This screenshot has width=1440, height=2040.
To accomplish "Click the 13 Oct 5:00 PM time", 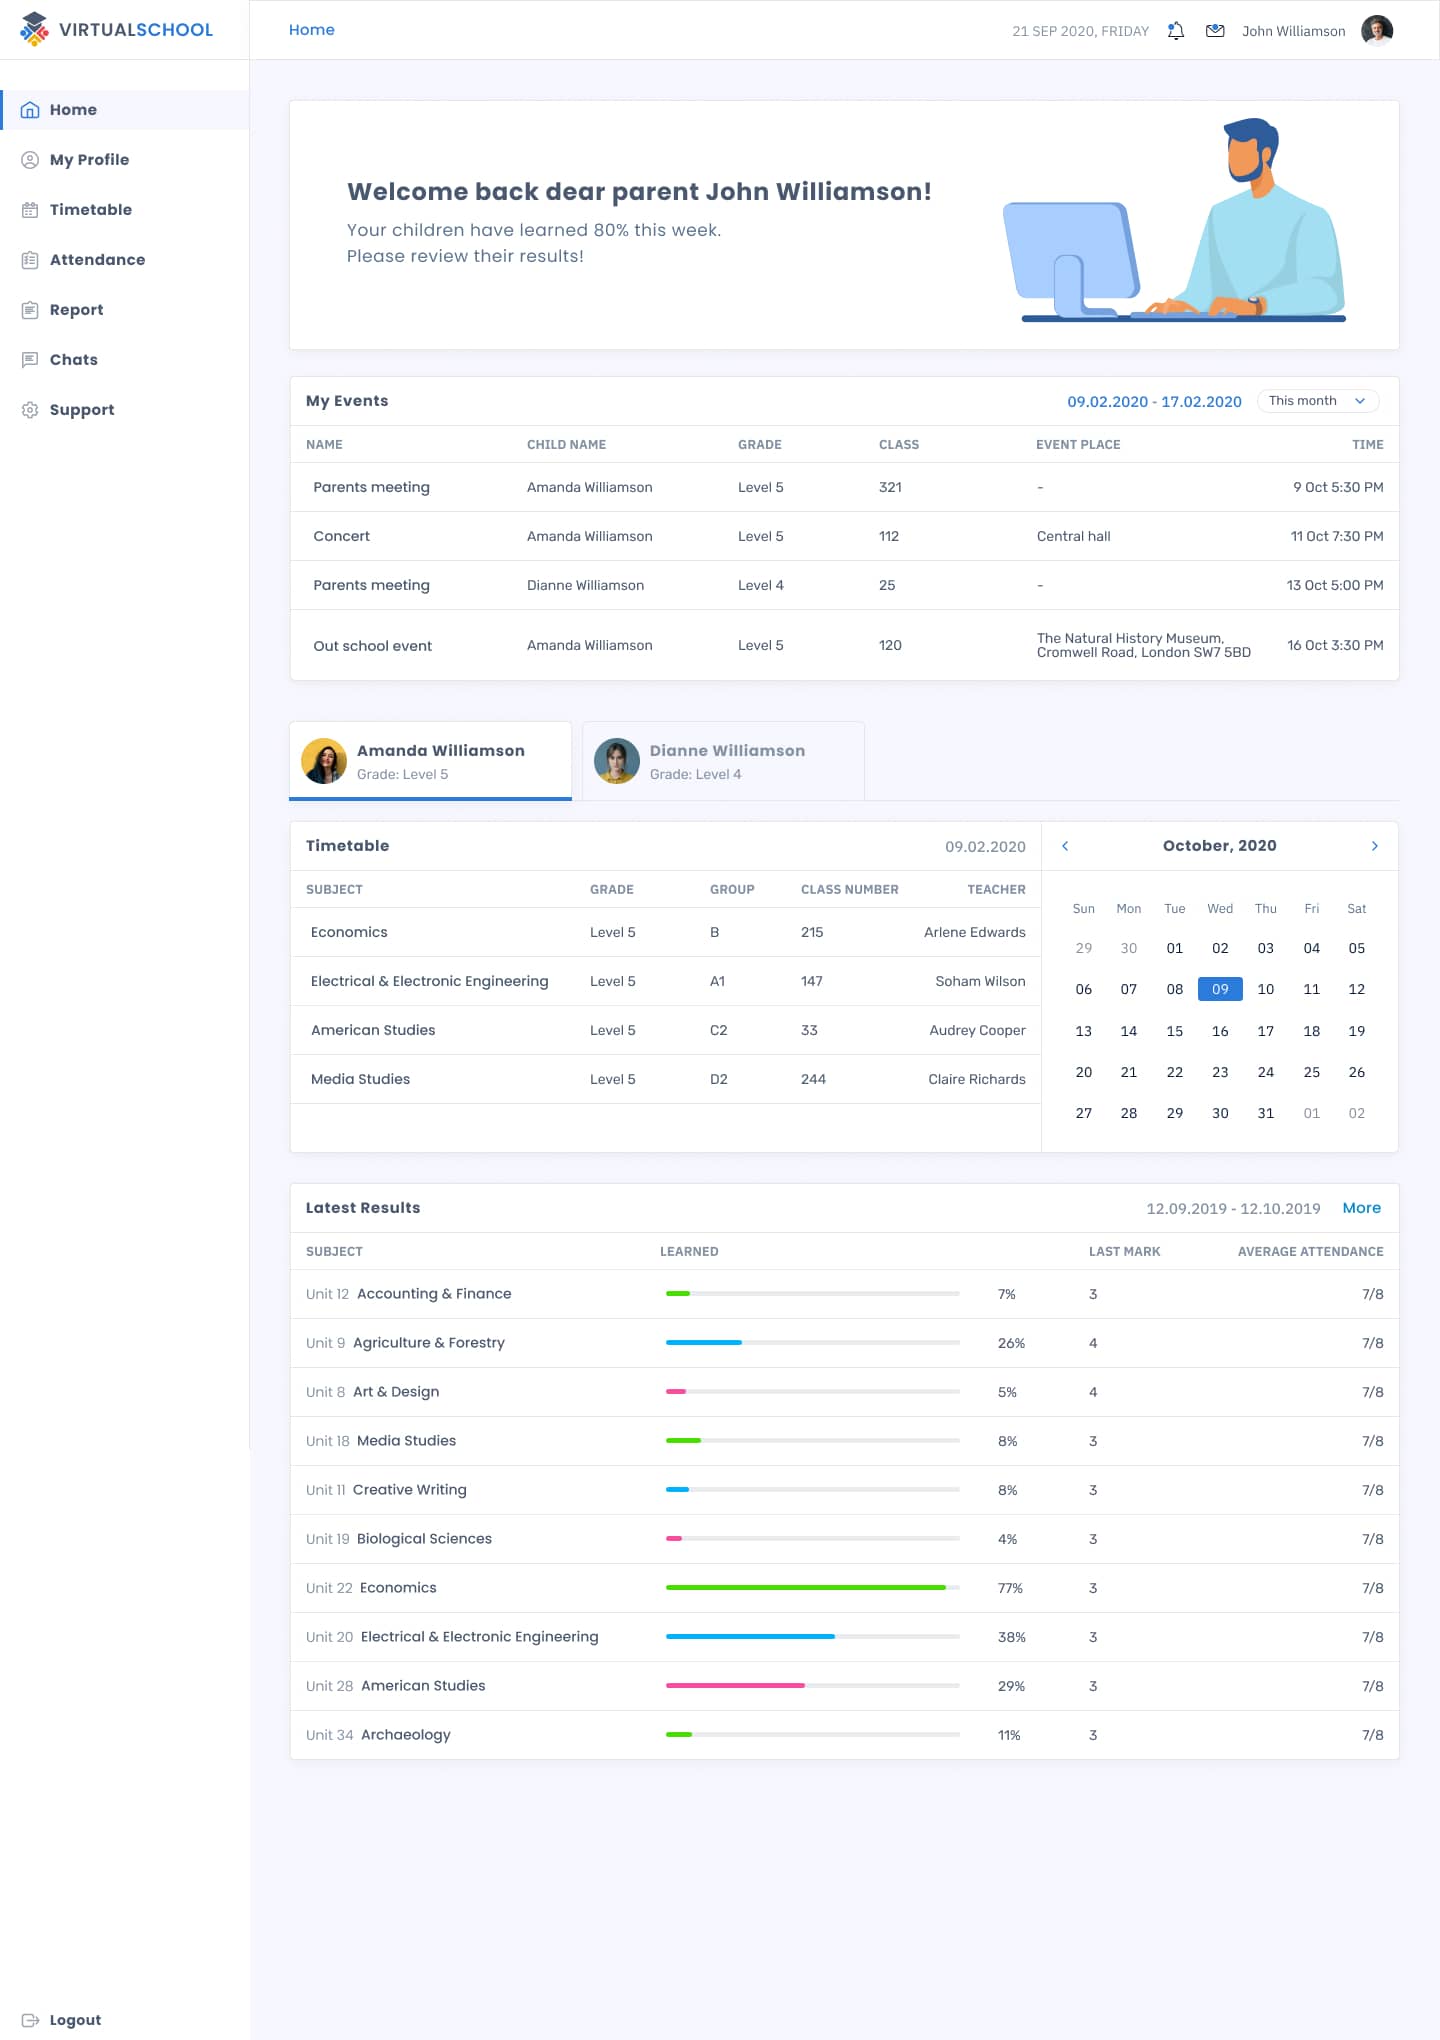I will point(1335,585).
